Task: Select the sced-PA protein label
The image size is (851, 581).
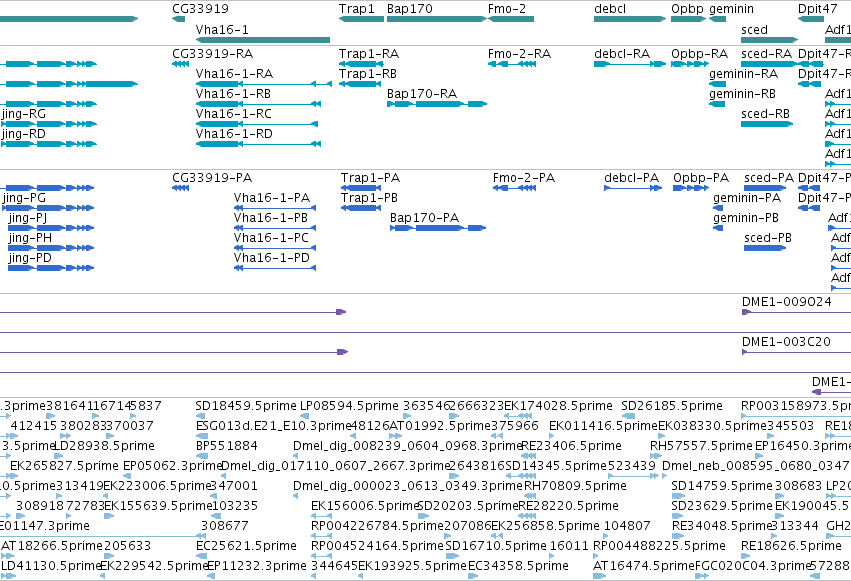Action: 769,178
